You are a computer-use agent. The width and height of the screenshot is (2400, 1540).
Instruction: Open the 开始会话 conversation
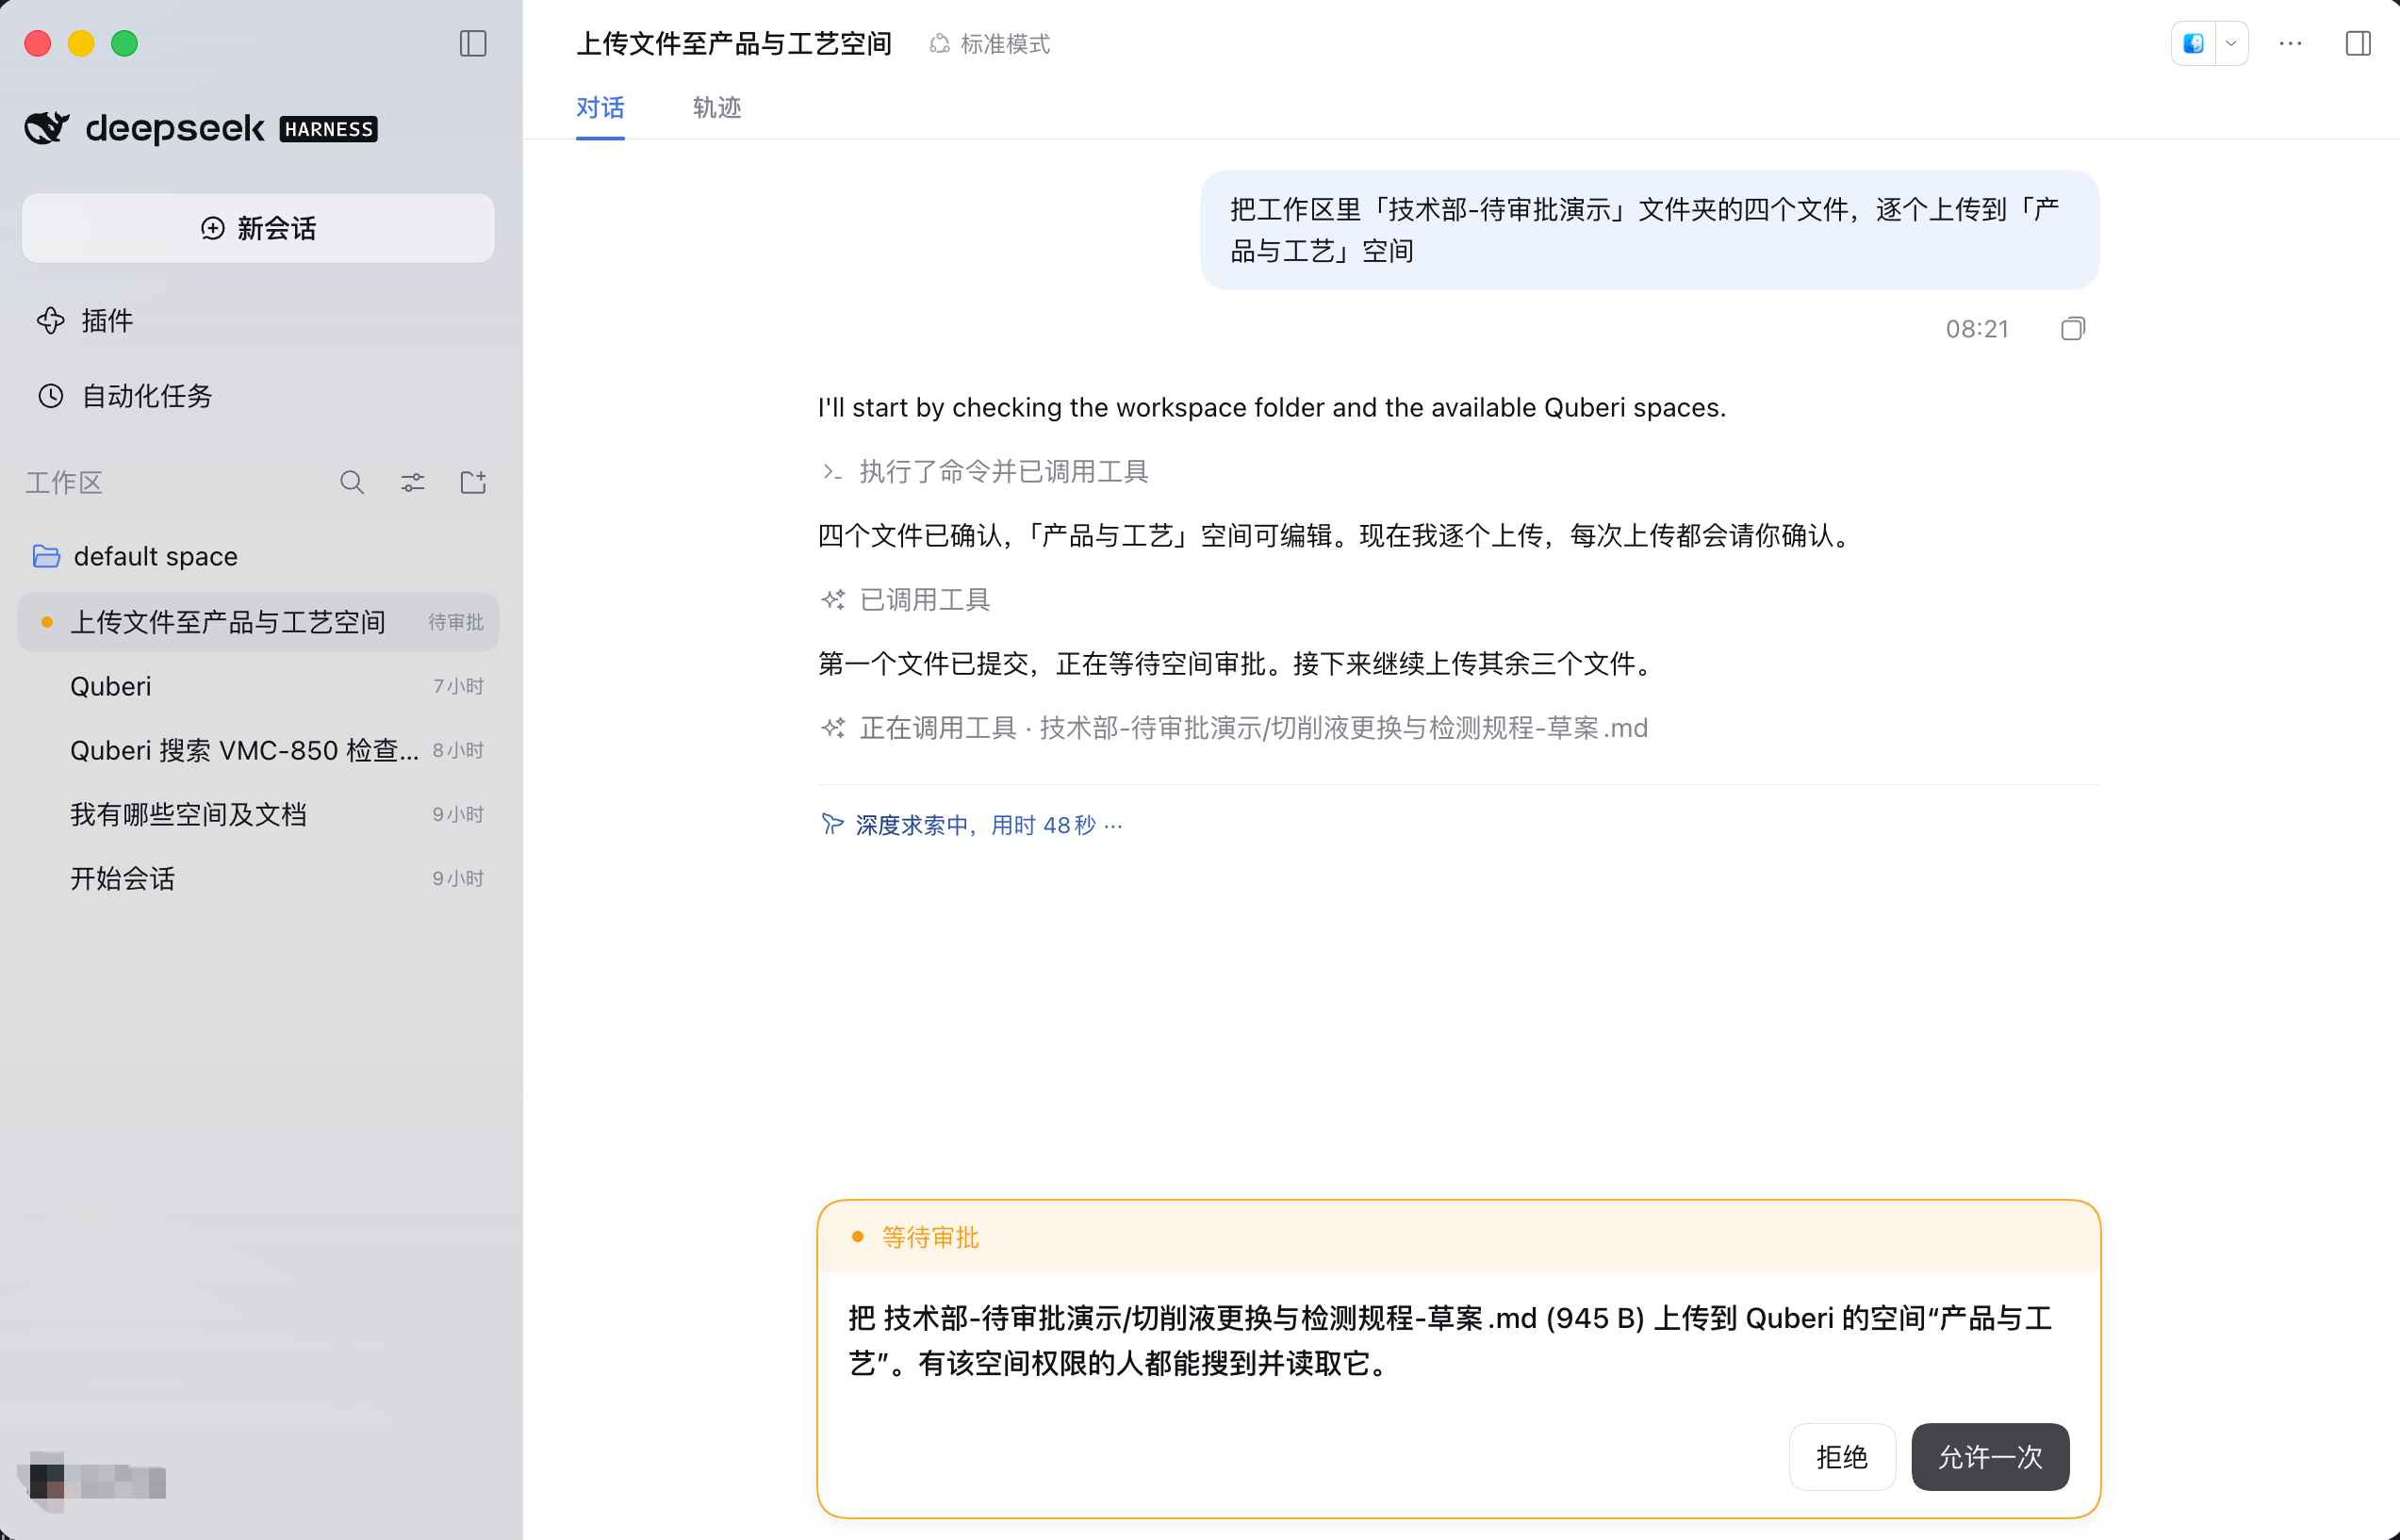[x=258, y=878]
